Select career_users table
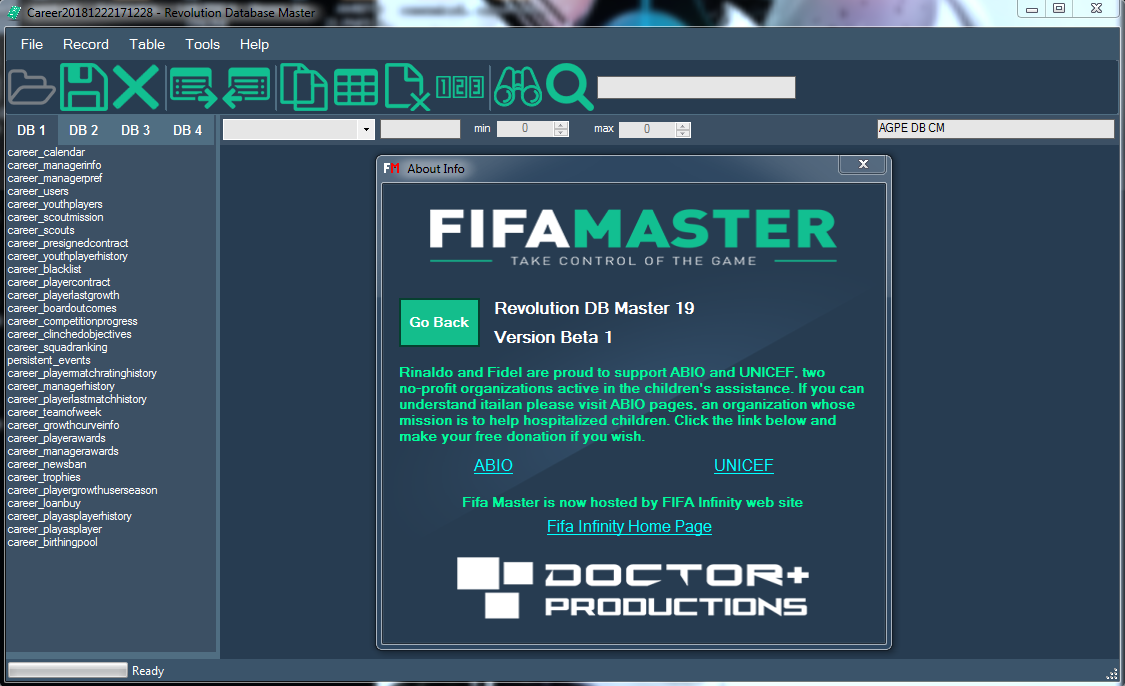The height and width of the screenshot is (686, 1125). coord(38,191)
